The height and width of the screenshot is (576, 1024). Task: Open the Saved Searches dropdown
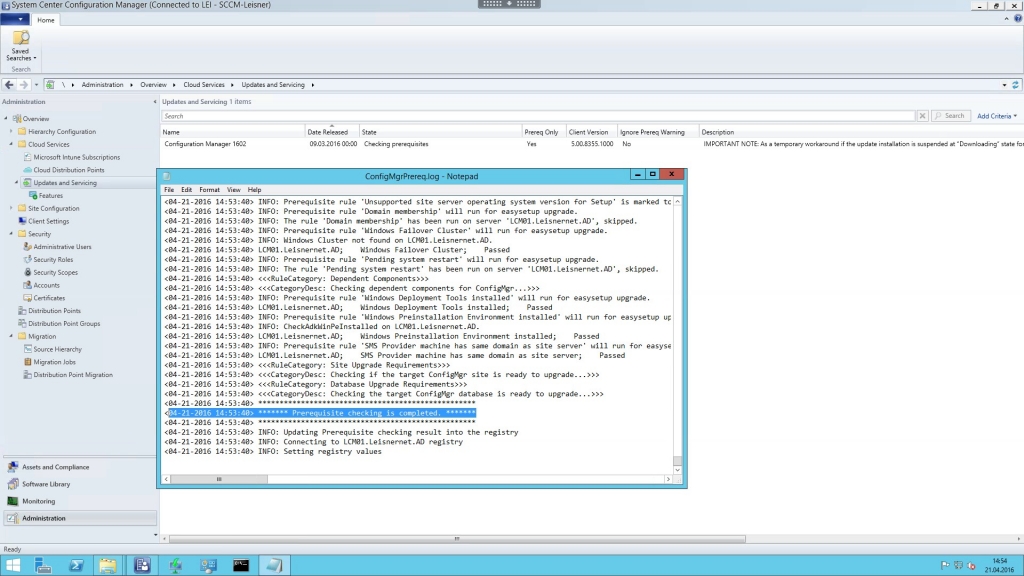pos(21,46)
